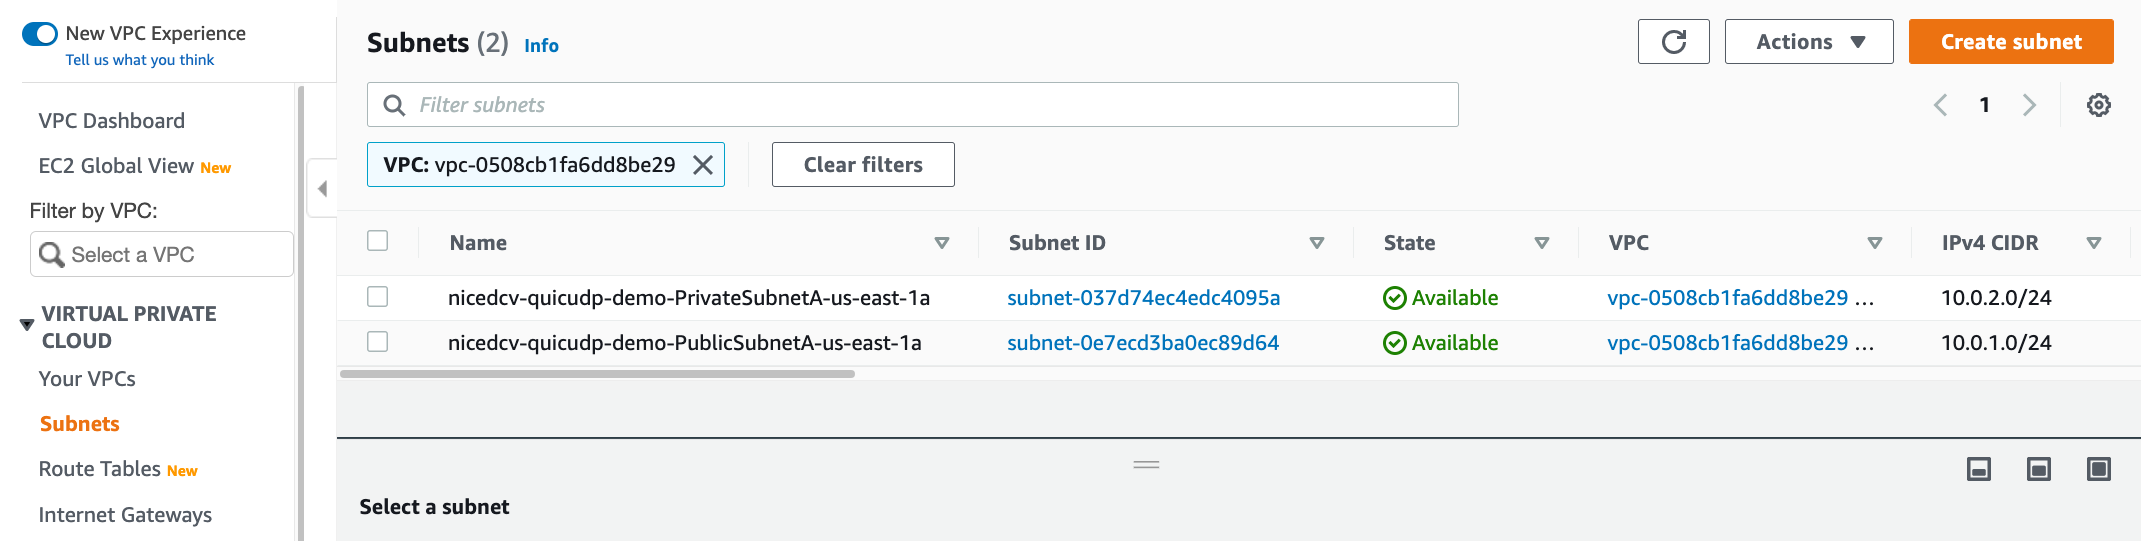Open table preferences gear icon
The width and height of the screenshot is (2141, 541).
pos(2098,105)
